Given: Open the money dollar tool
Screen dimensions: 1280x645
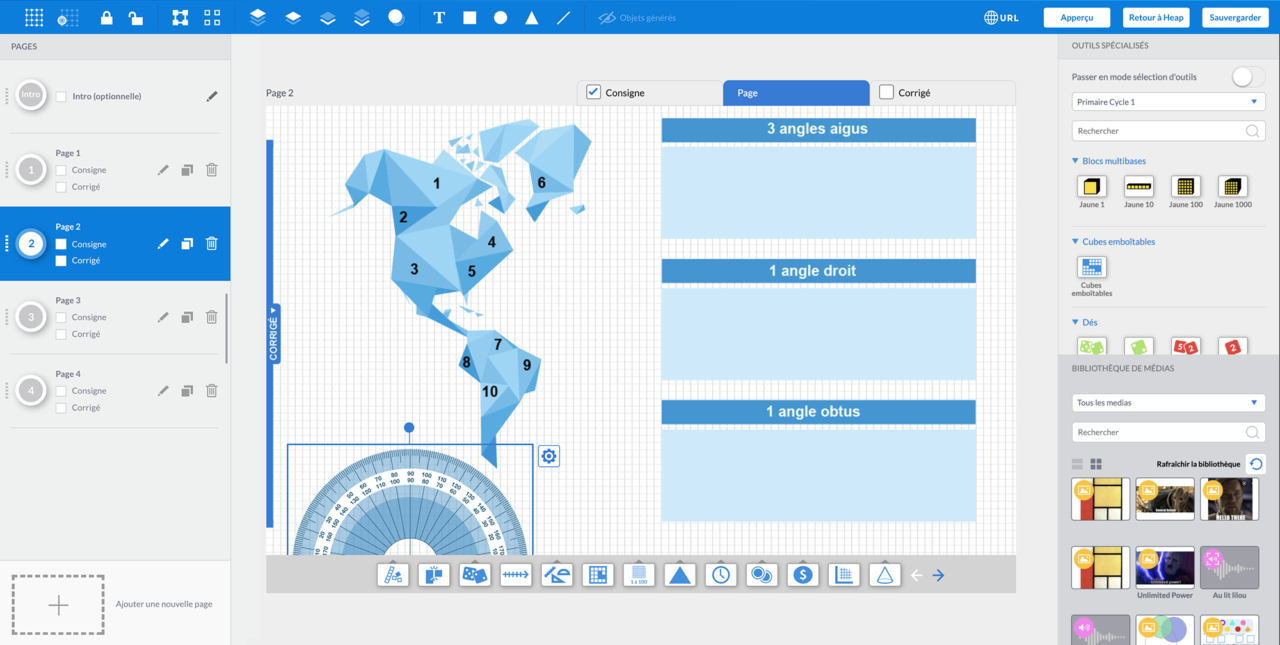Looking at the screenshot, I should (802, 575).
